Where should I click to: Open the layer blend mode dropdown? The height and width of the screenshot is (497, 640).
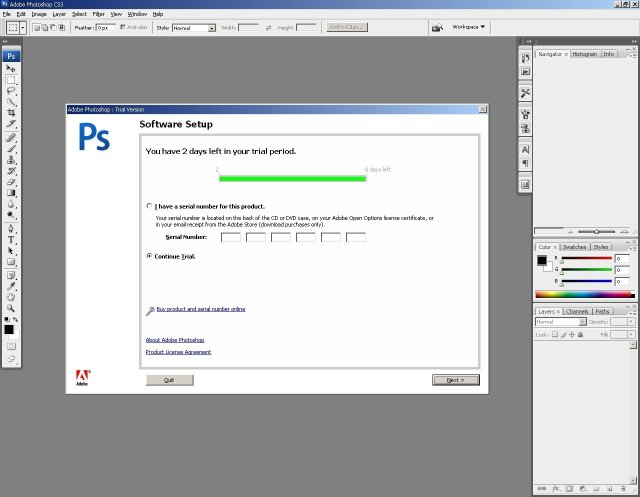[x=558, y=322]
